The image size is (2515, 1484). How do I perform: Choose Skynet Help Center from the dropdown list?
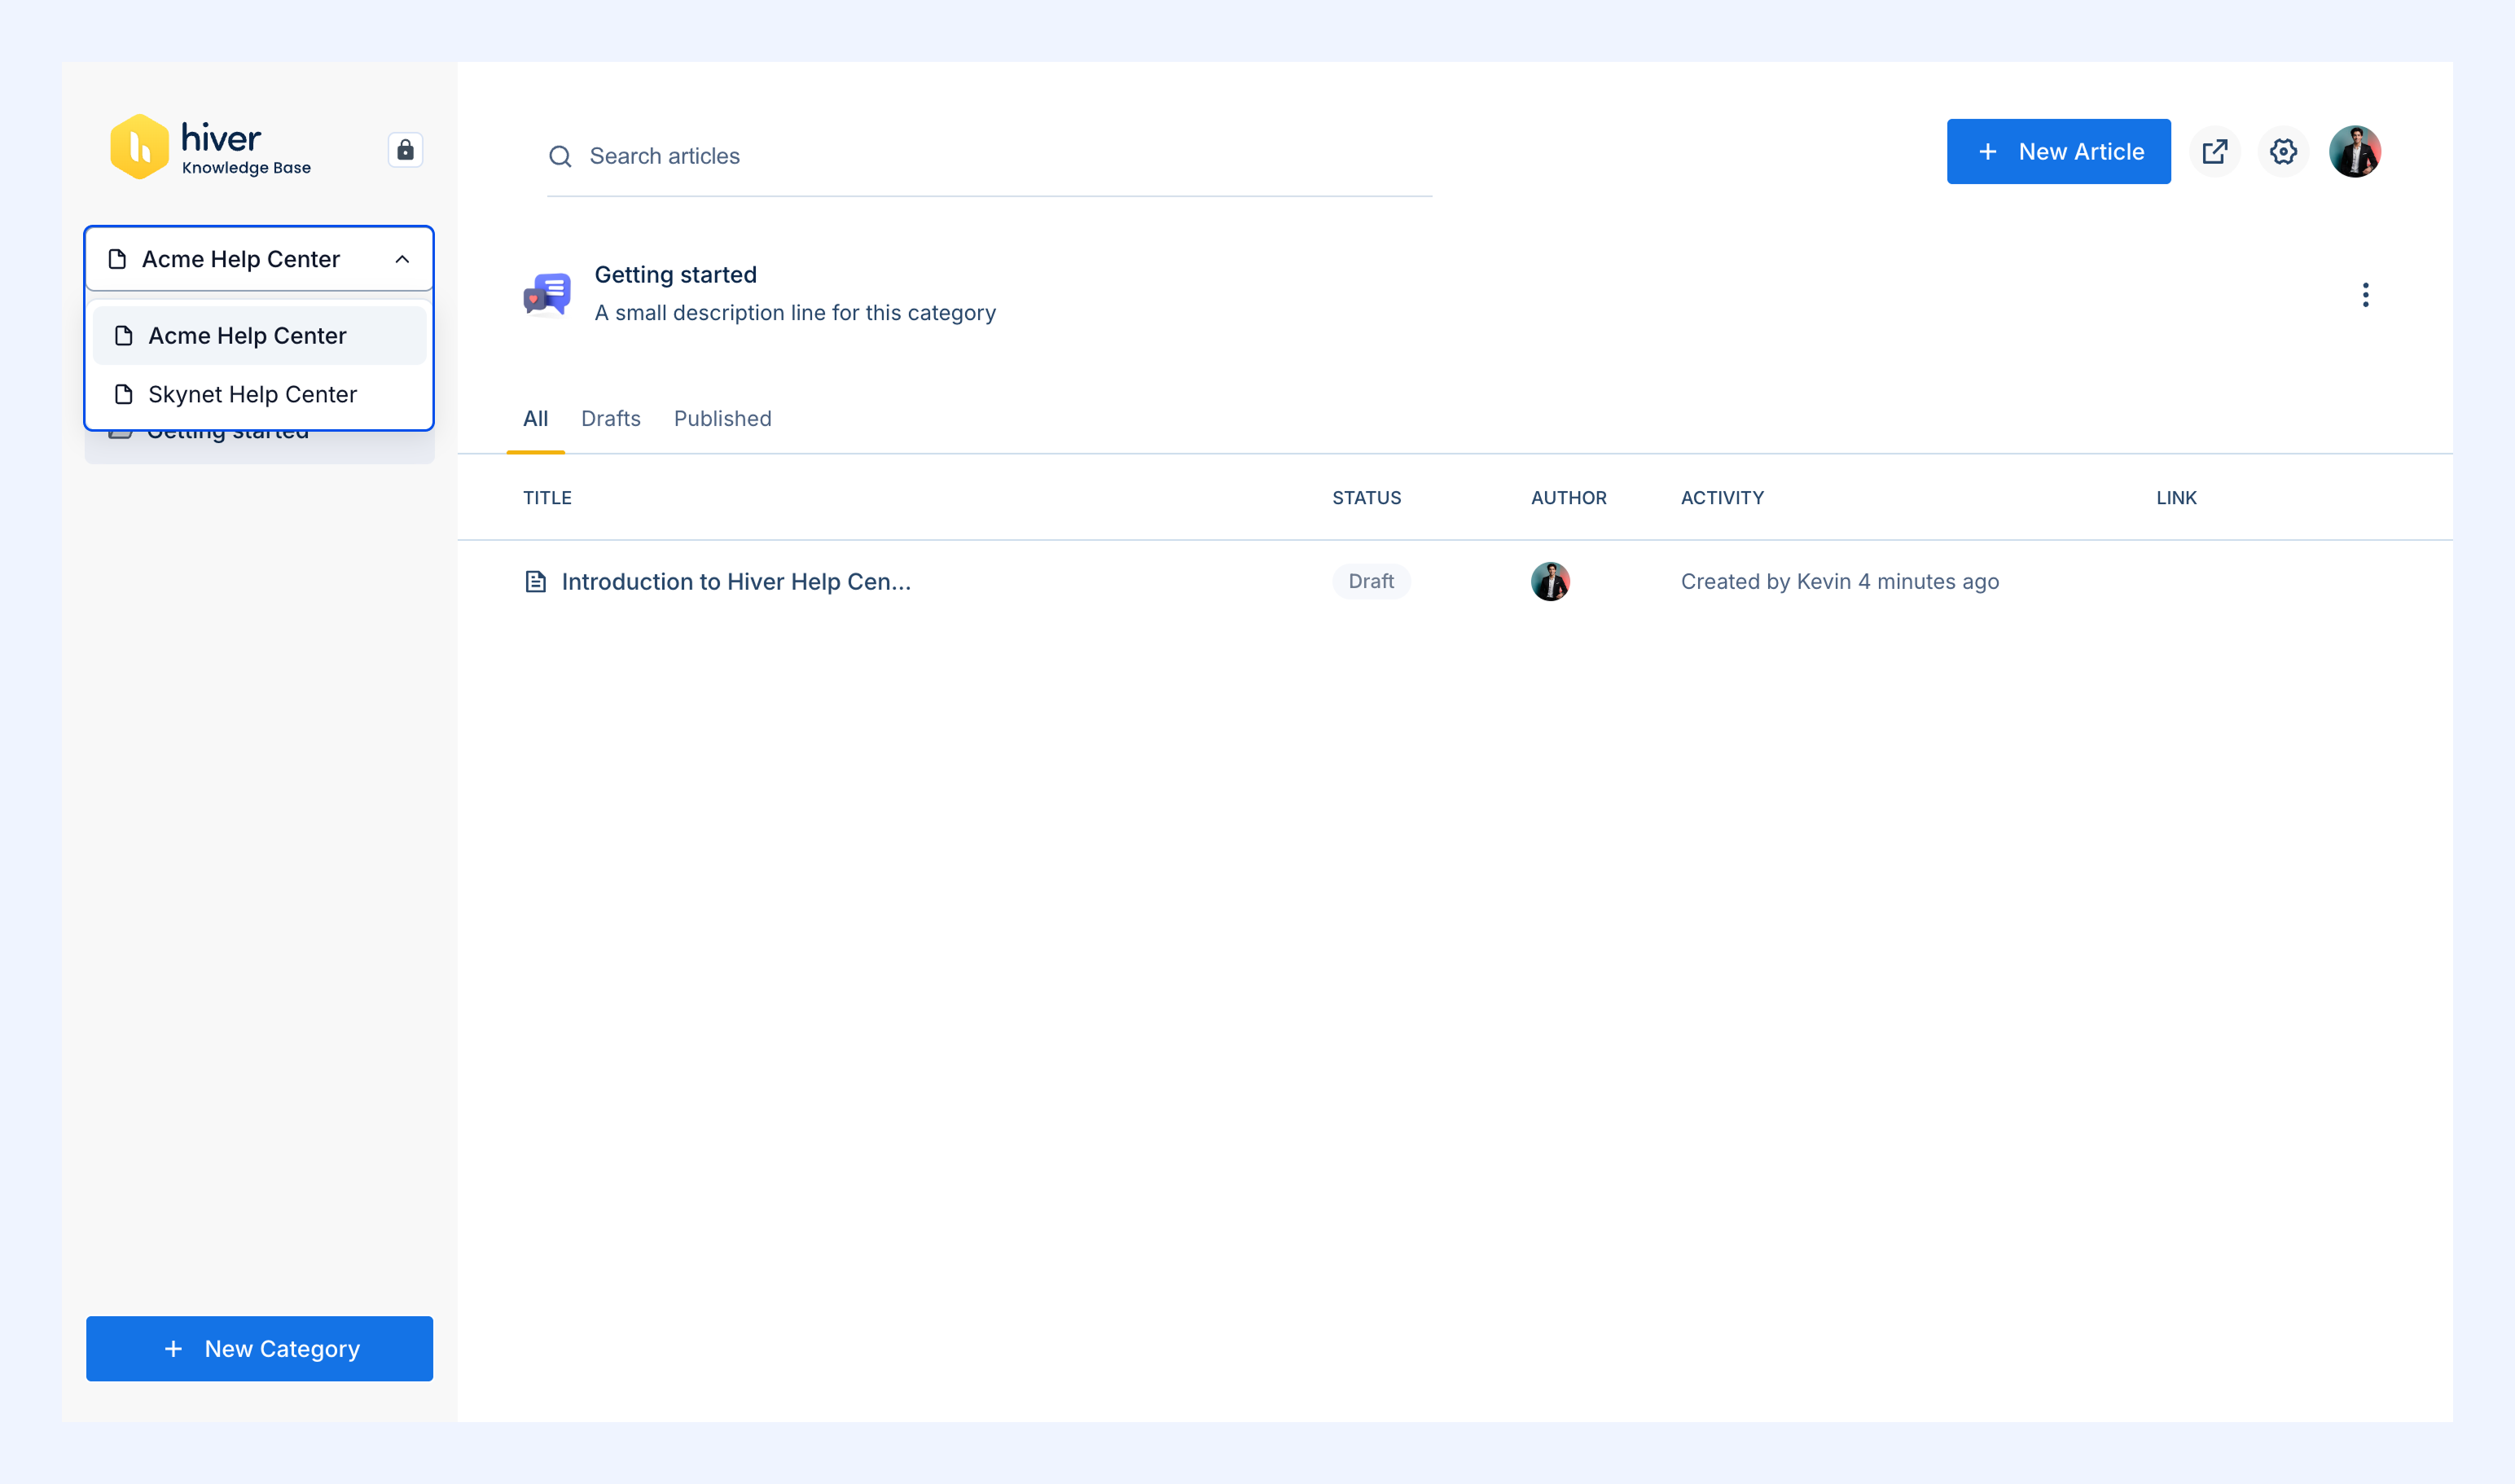(x=259, y=394)
